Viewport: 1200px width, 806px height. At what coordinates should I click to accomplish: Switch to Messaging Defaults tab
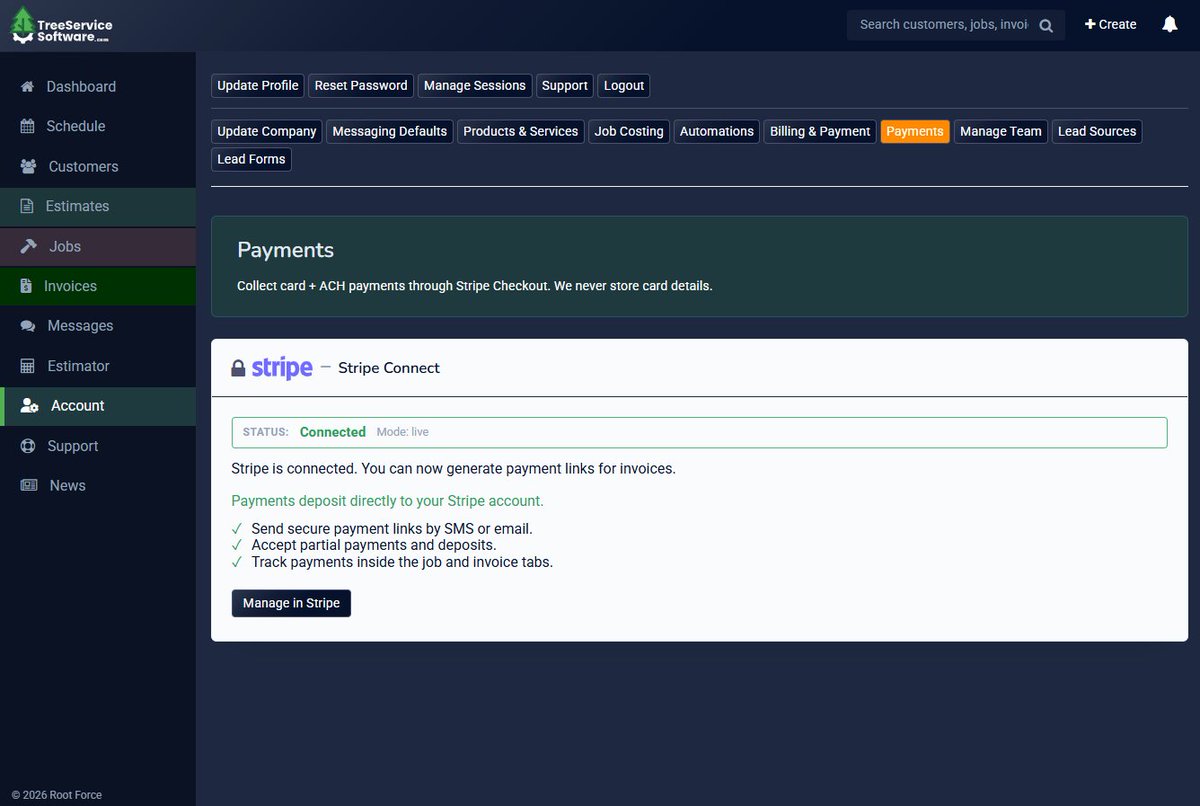click(390, 132)
